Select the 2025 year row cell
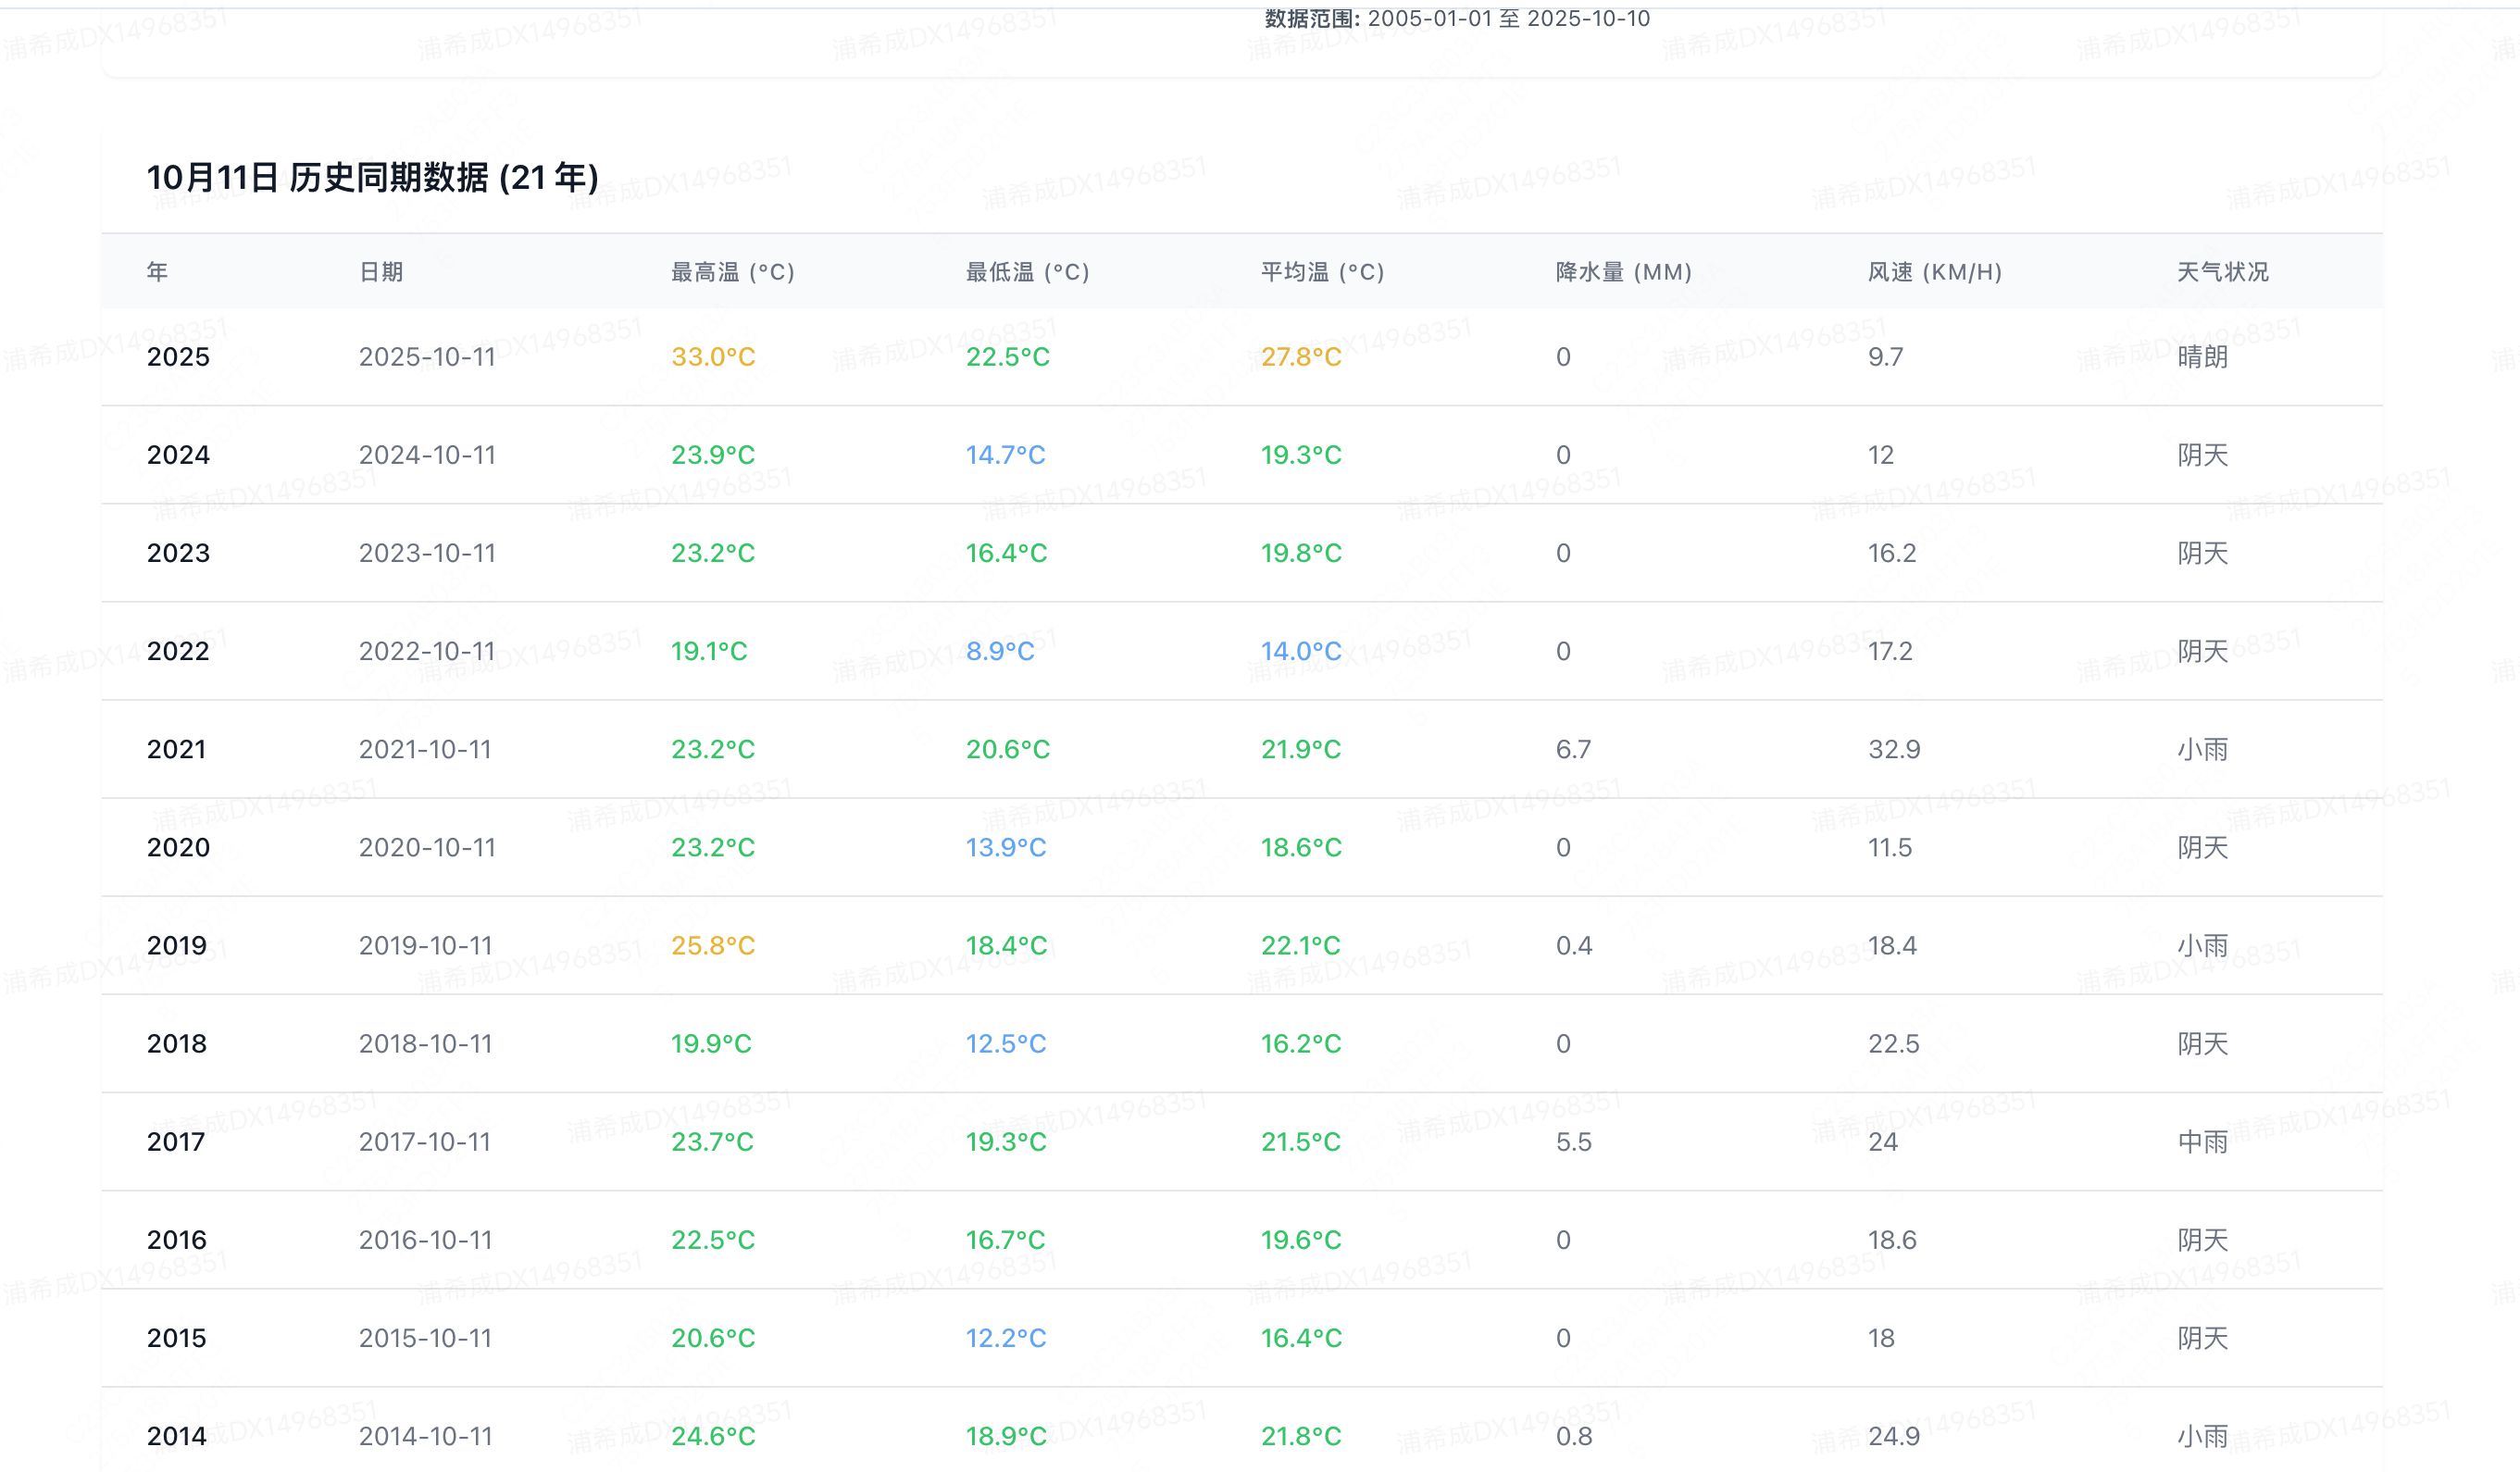The image size is (2520, 1472). click(x=178, y=357)
